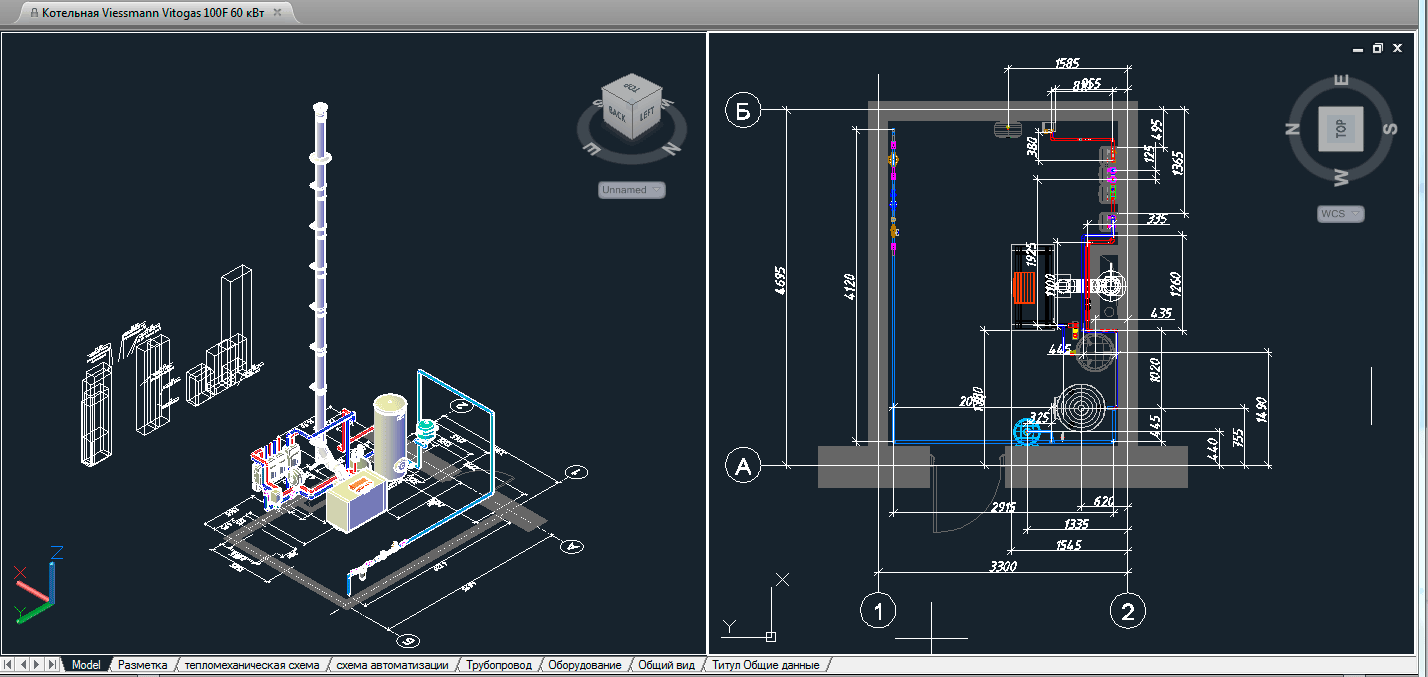Viewport: 1428px width, 677px height.
Task: Click compass letter N on left viewport ViewCube
Action: (671, 148)
